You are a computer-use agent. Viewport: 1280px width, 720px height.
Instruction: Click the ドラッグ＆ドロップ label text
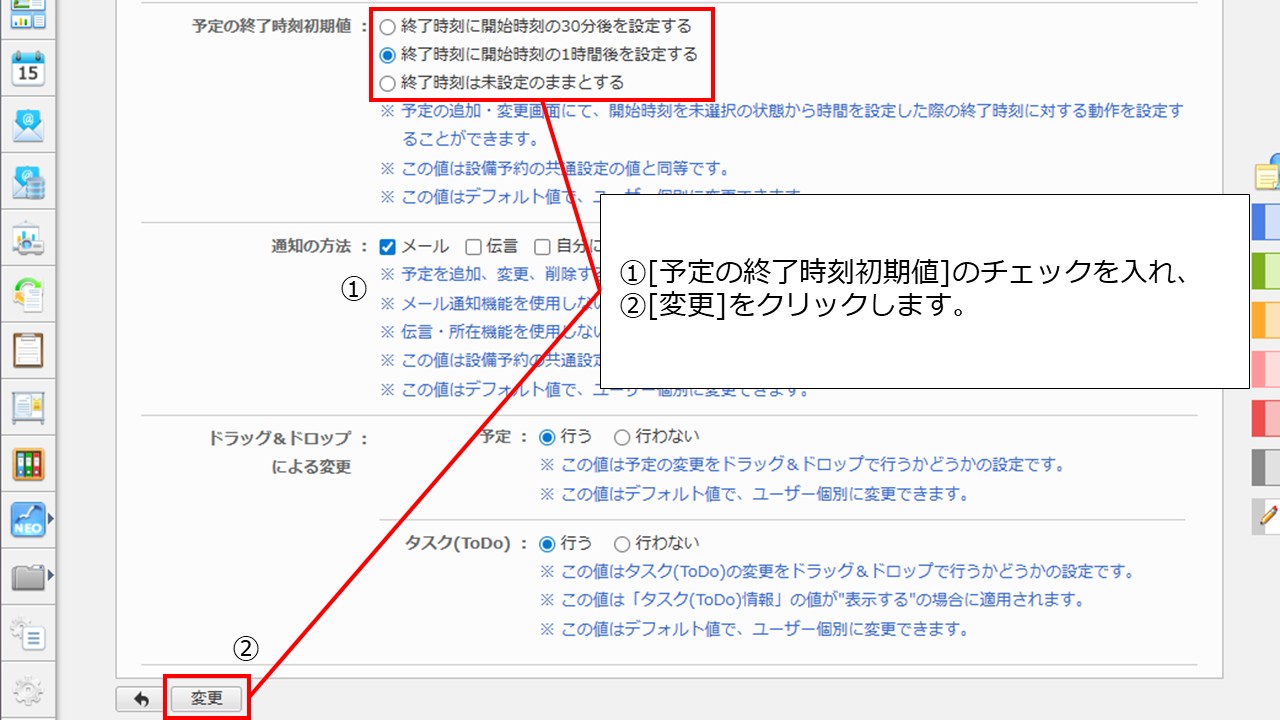point(279,438)
